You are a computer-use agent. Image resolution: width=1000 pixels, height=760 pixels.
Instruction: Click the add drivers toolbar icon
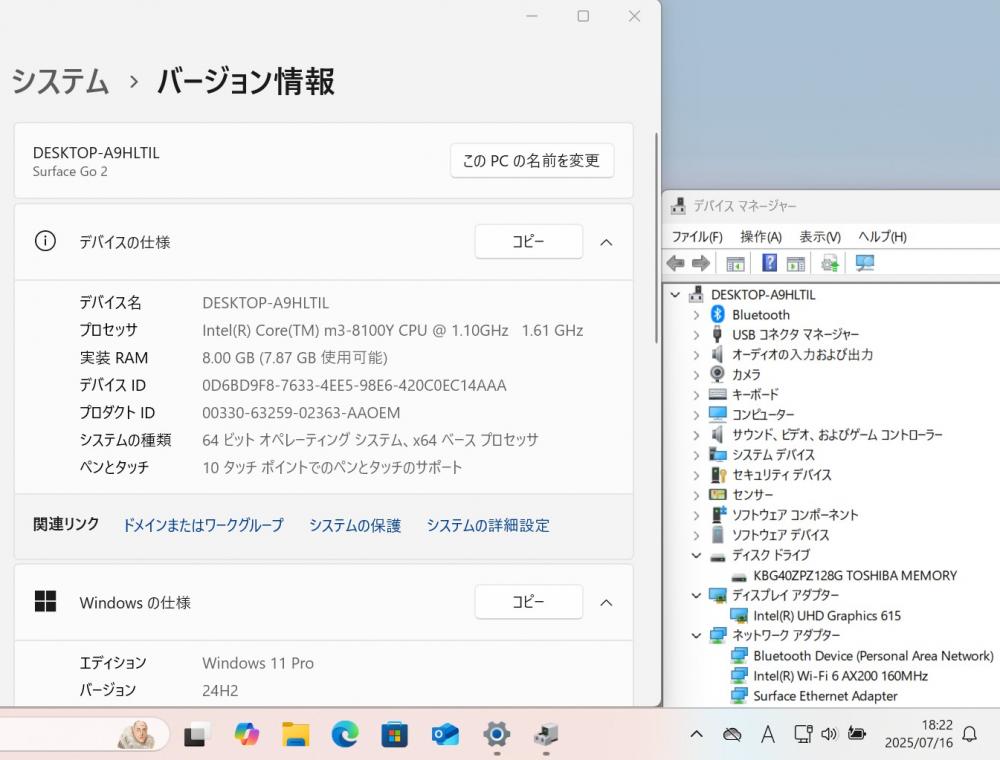830,263
